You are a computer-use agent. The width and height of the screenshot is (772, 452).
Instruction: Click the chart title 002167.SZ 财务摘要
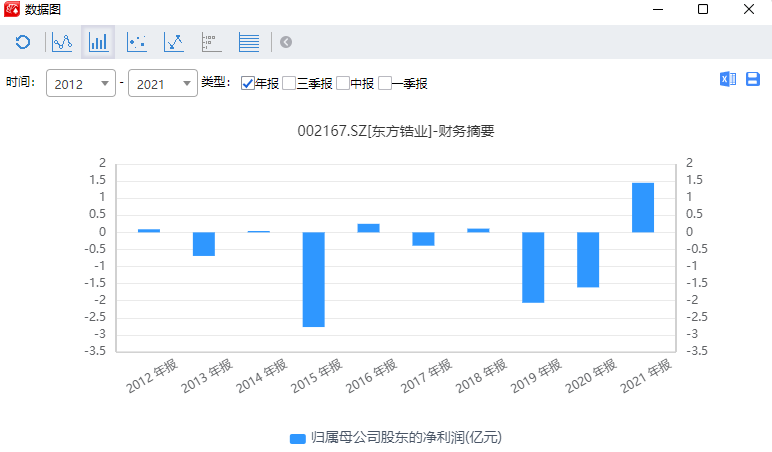pos(397,131)
